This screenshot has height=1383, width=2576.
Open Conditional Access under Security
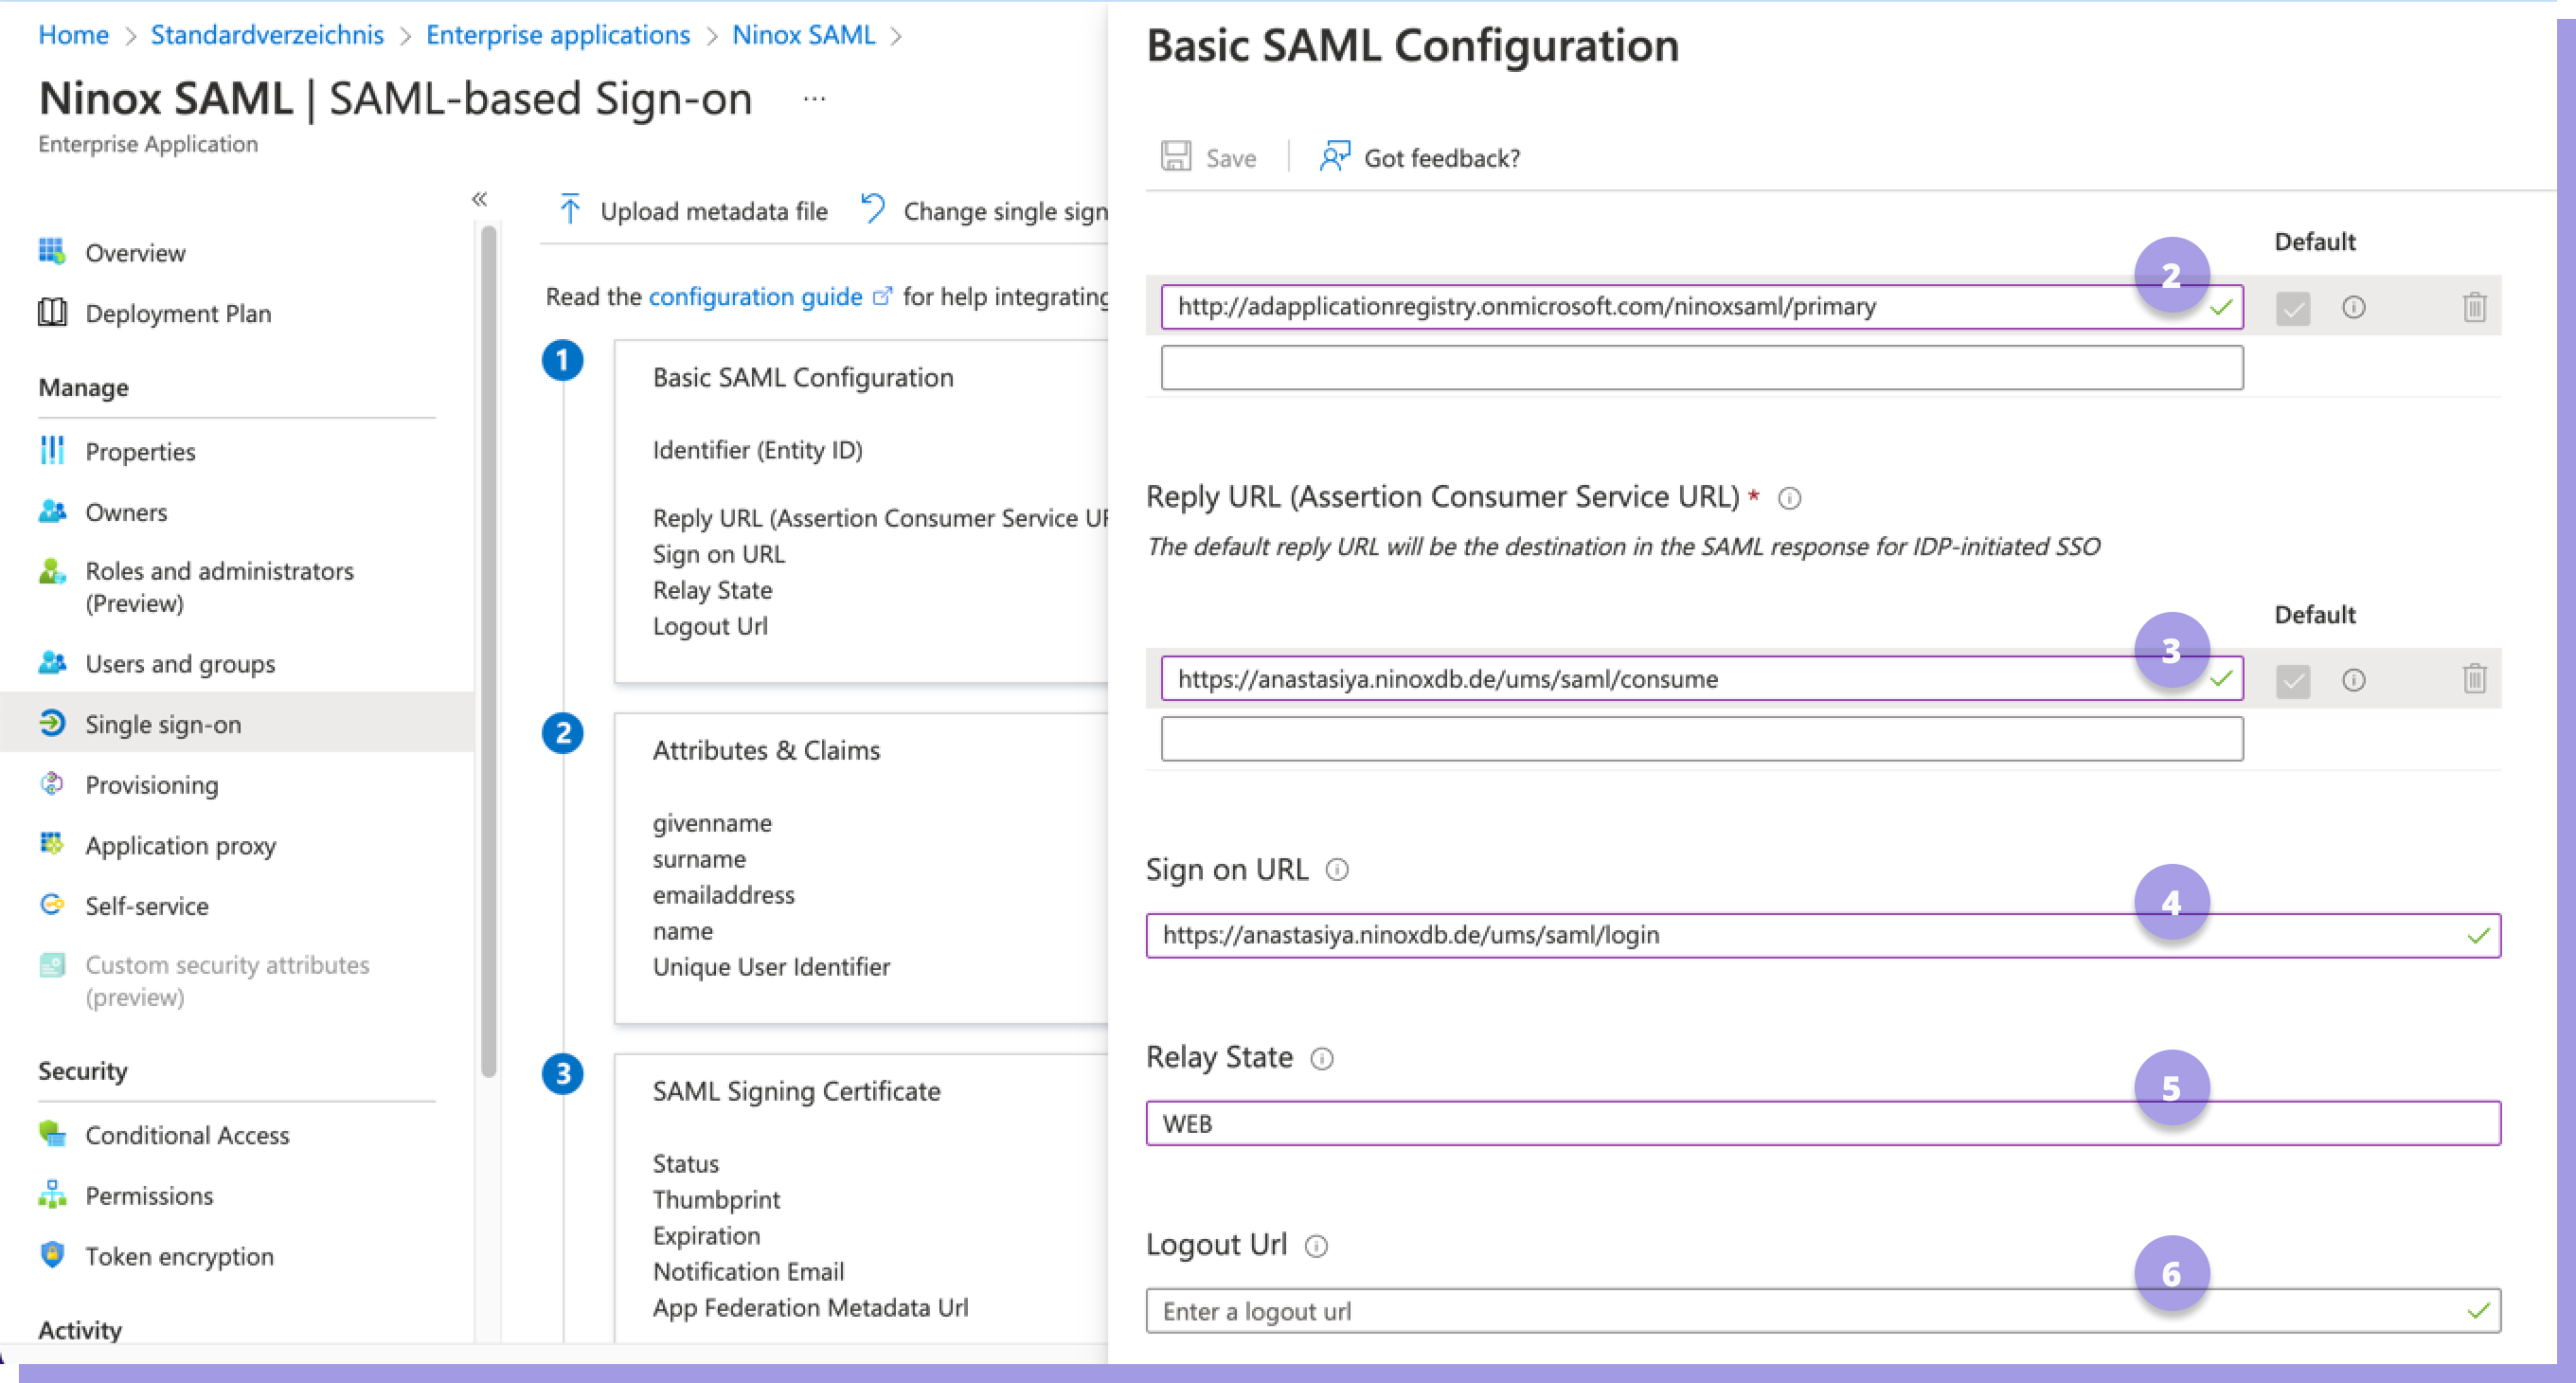187,1135
